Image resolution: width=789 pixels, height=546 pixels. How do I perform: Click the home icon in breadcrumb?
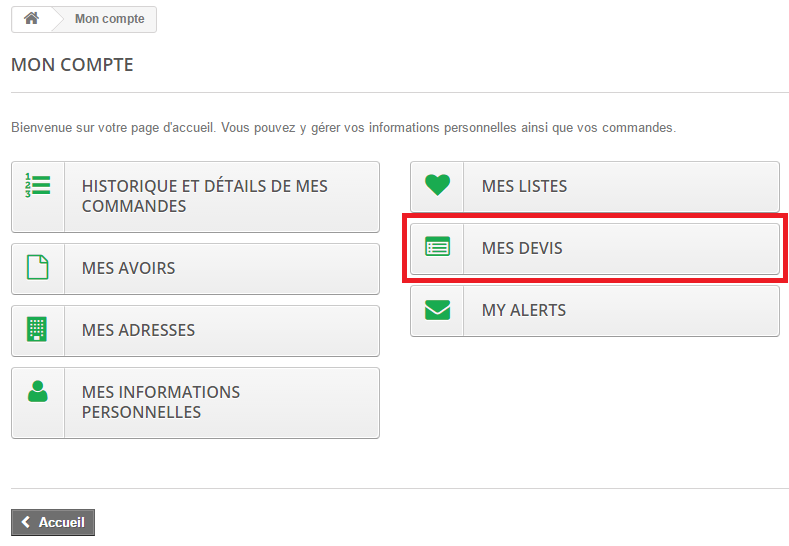[x=31, y=19]
